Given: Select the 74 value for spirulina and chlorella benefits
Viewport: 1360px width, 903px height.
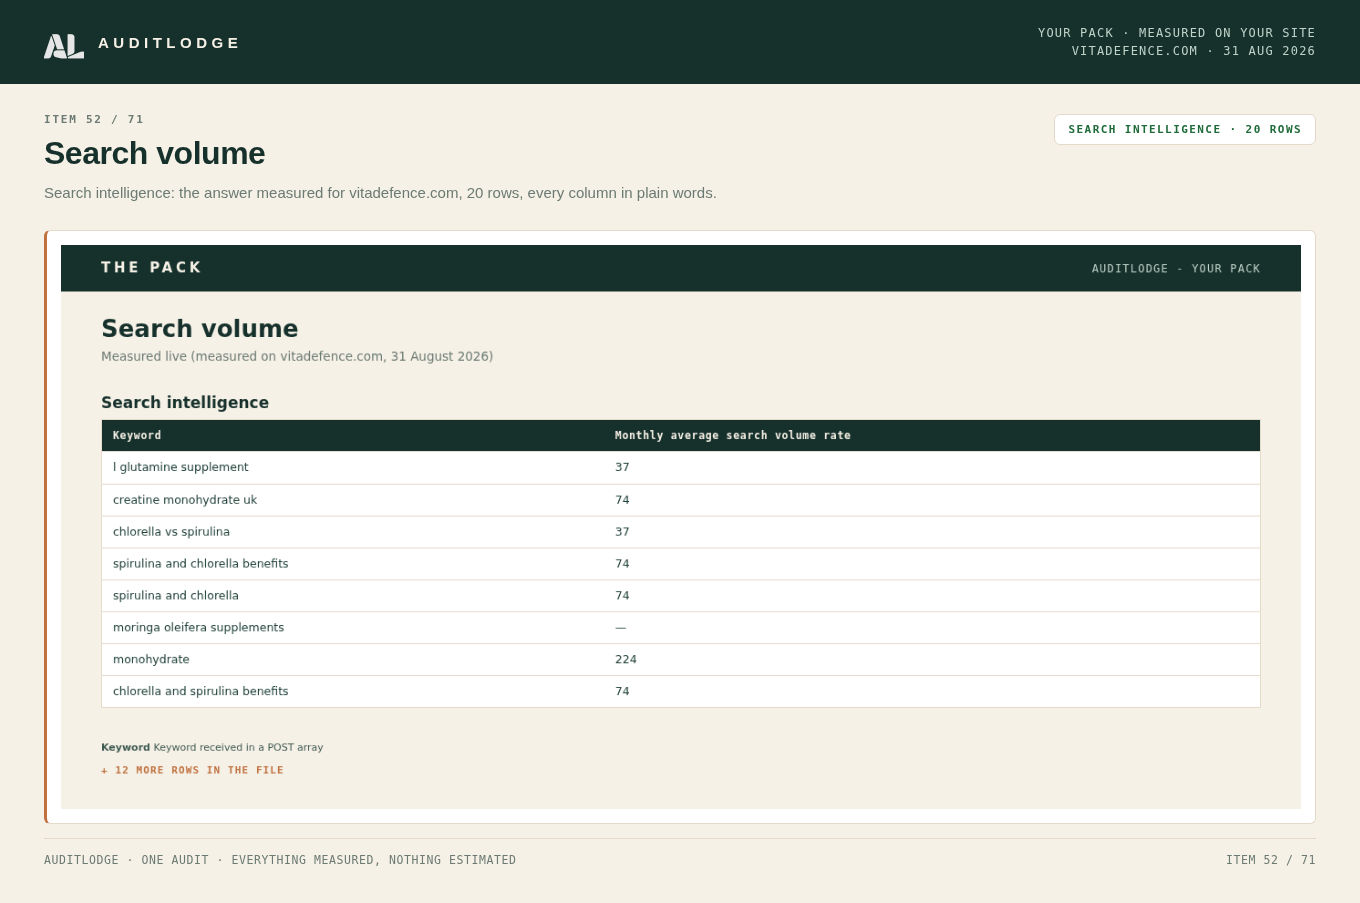Looking at the screenshot, I should click(622, 564).
